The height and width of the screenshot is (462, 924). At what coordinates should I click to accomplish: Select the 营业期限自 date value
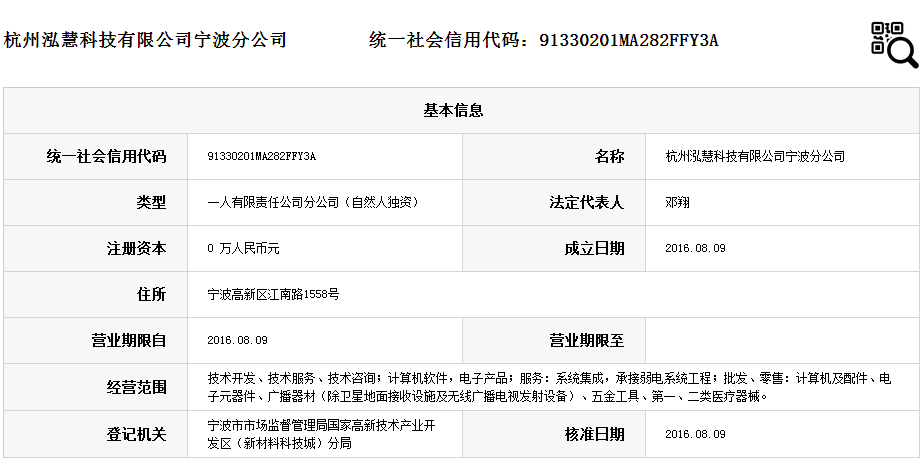237,340
